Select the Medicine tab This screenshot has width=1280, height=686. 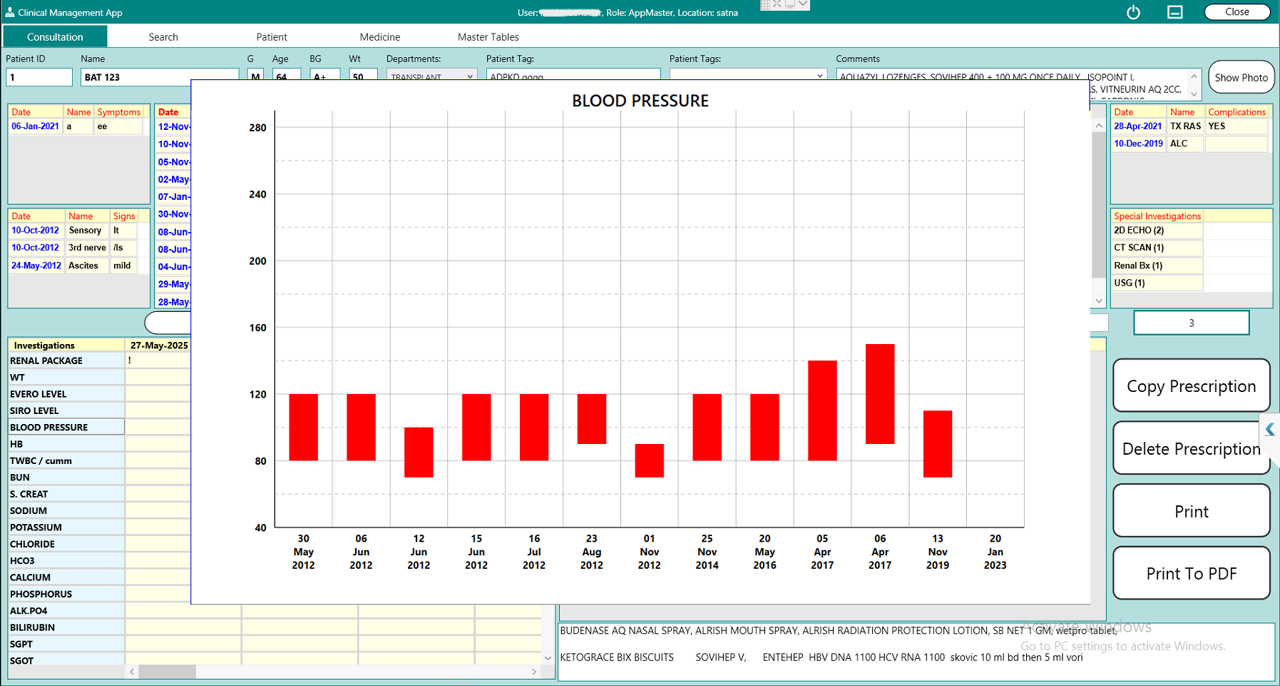tap(380, 37)
